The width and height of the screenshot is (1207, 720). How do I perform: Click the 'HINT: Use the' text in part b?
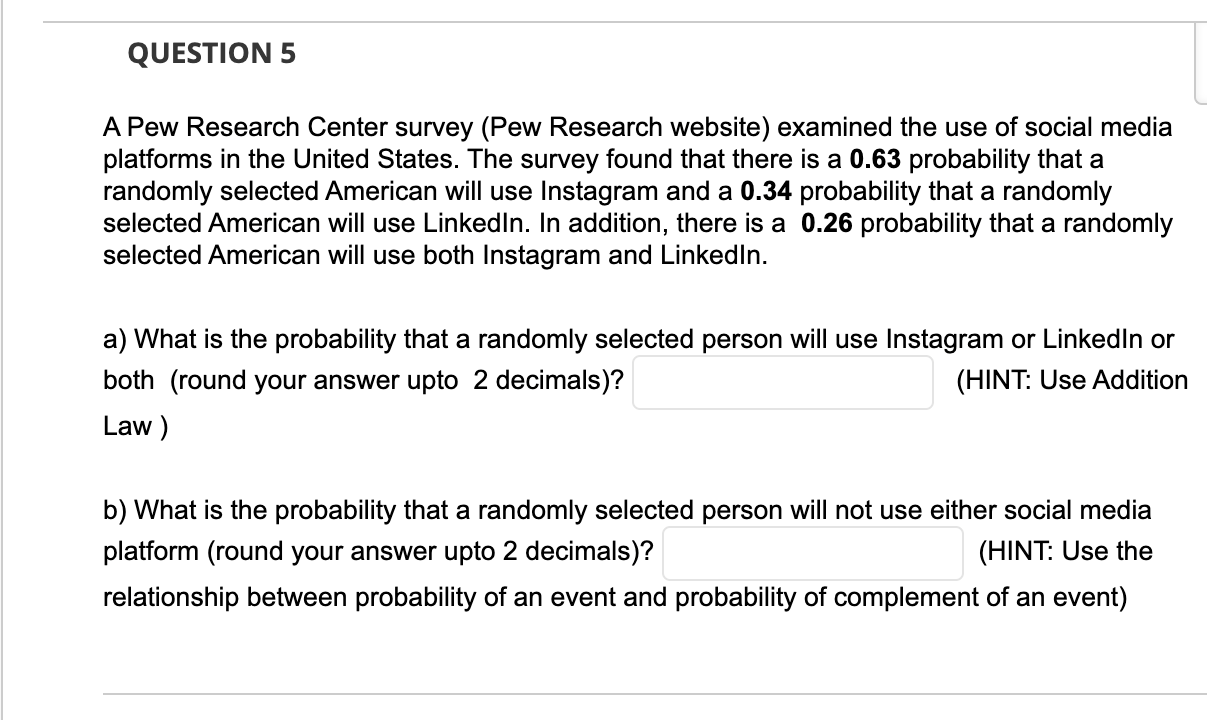[x=1066, y=551]
